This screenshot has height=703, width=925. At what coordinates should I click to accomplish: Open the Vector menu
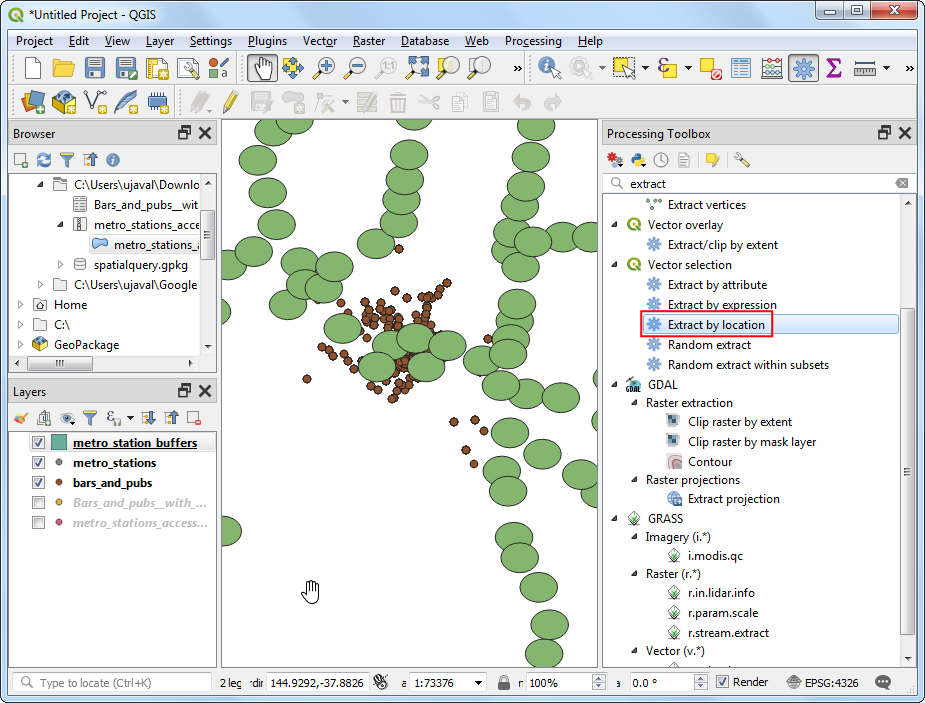pyautogui.click(x=320, y=41)
